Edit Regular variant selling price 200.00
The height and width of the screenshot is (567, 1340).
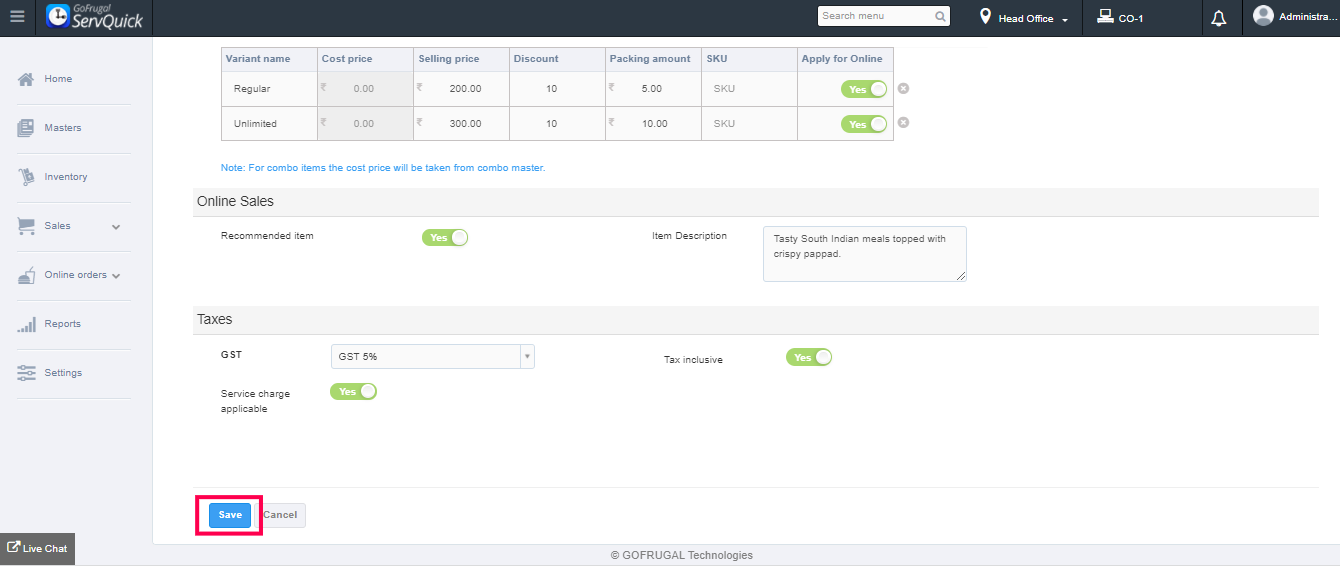[461, 89]
